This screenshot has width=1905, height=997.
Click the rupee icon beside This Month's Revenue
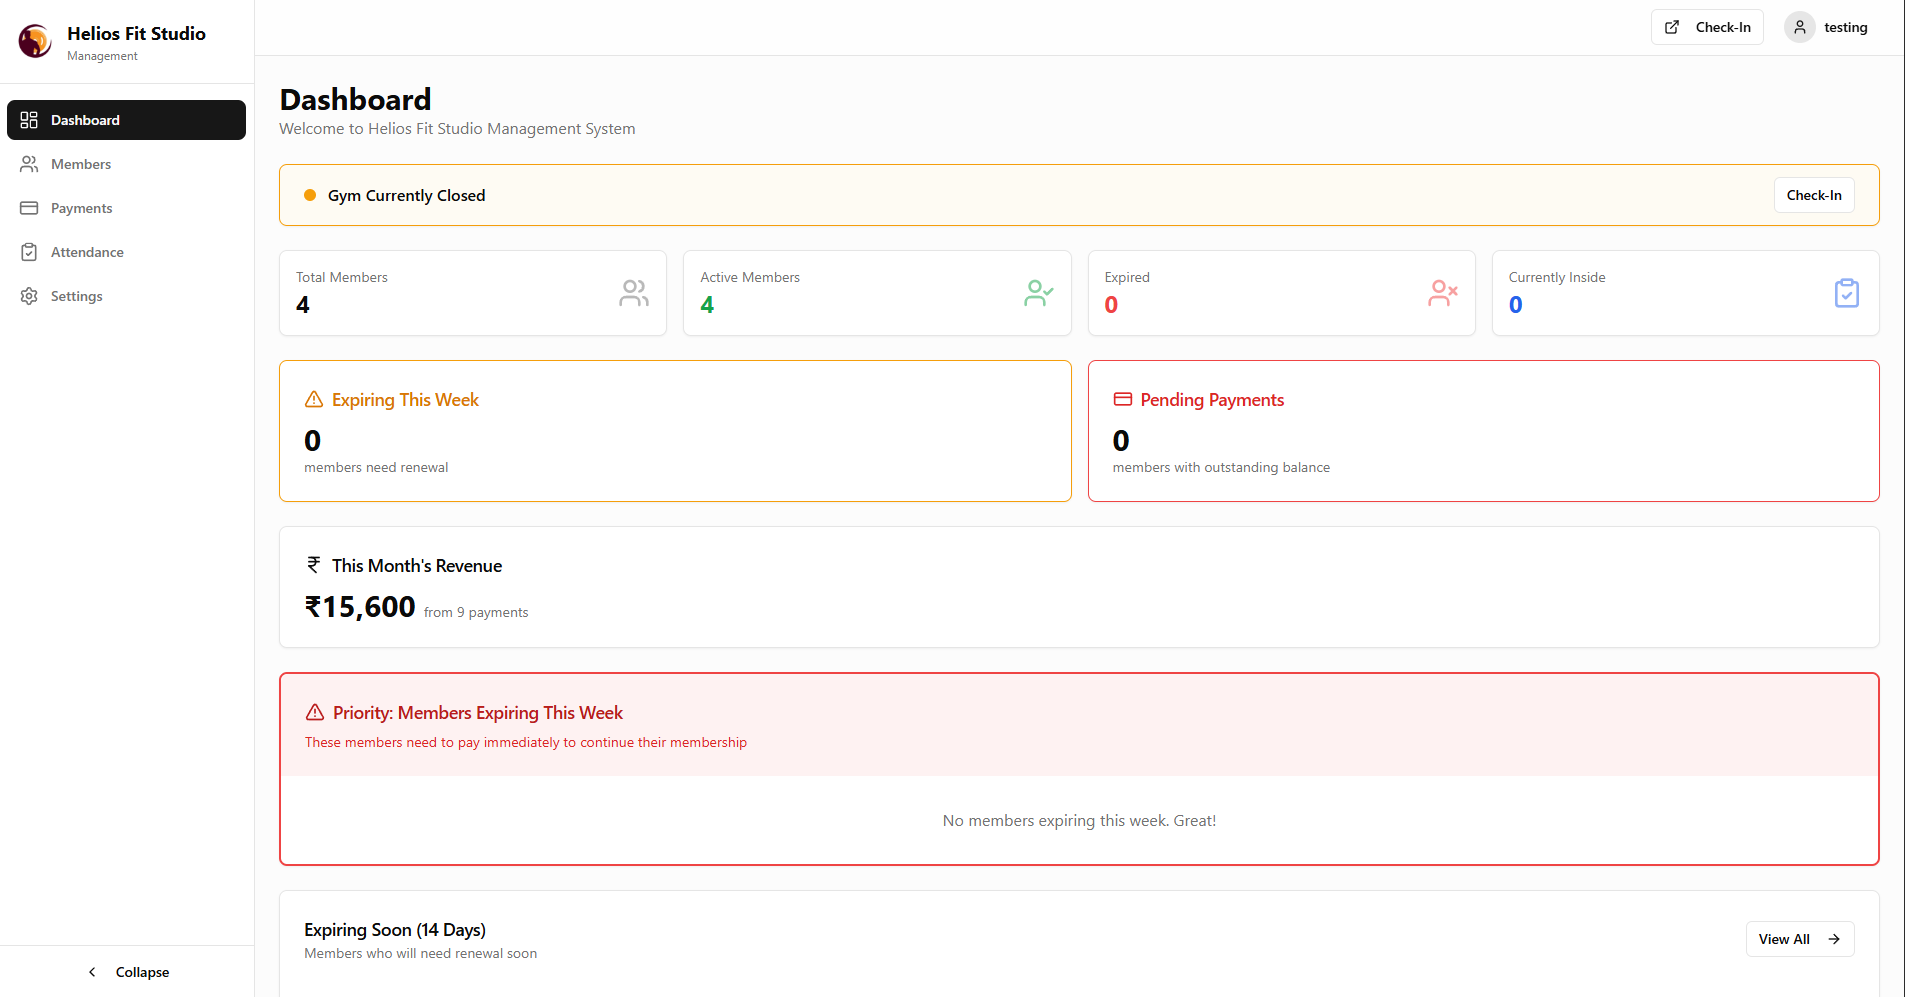coord(314,565)
